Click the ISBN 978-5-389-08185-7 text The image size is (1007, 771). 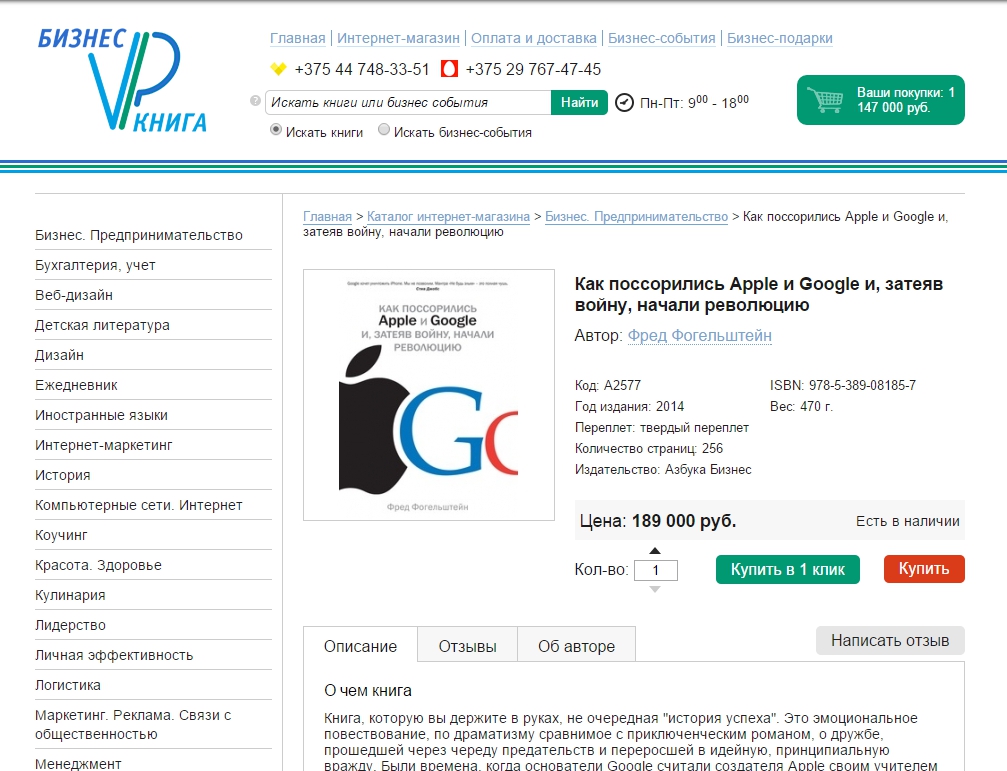[x=843, y=385]
